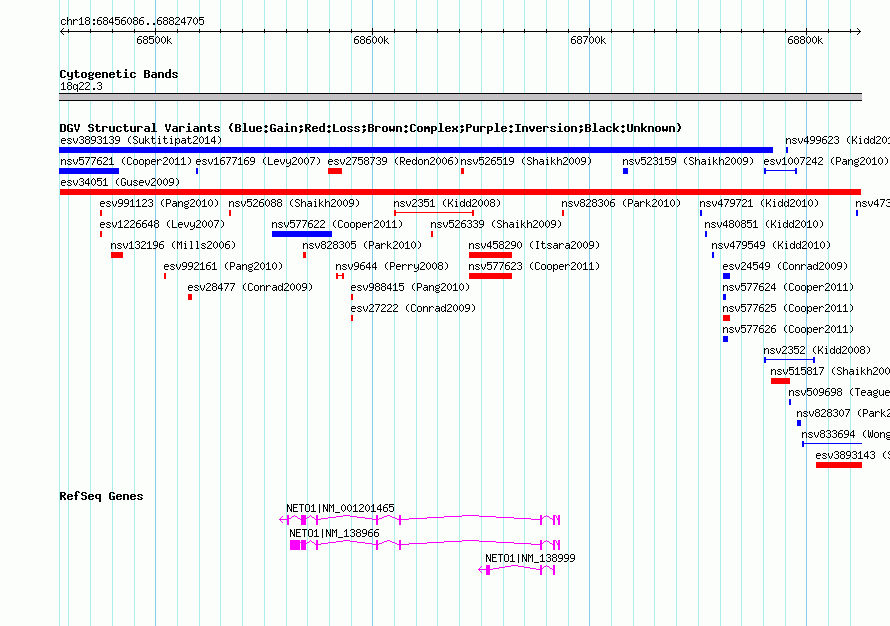Select the blue nsv577621 gain bar
890x626 pixels.
coord(89,171)
